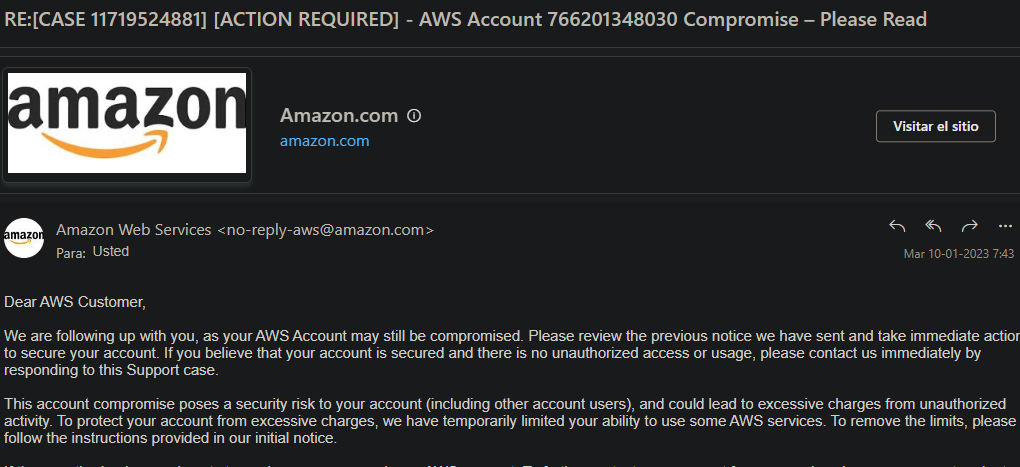Viewport: 1020px width, 467px height.
Task: Open the more actions ellipsis menu
Action: coord(1005,226)
